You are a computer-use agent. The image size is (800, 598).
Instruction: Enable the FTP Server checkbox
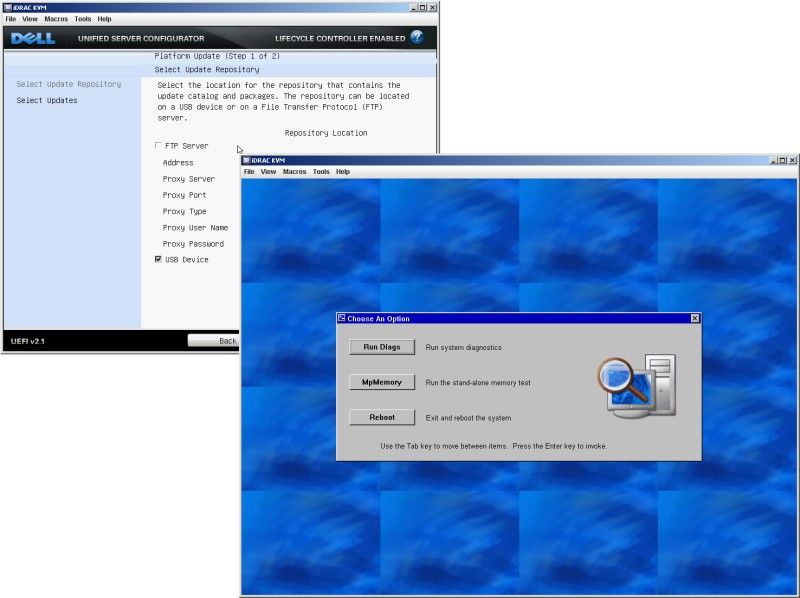[x=158, y=145]
